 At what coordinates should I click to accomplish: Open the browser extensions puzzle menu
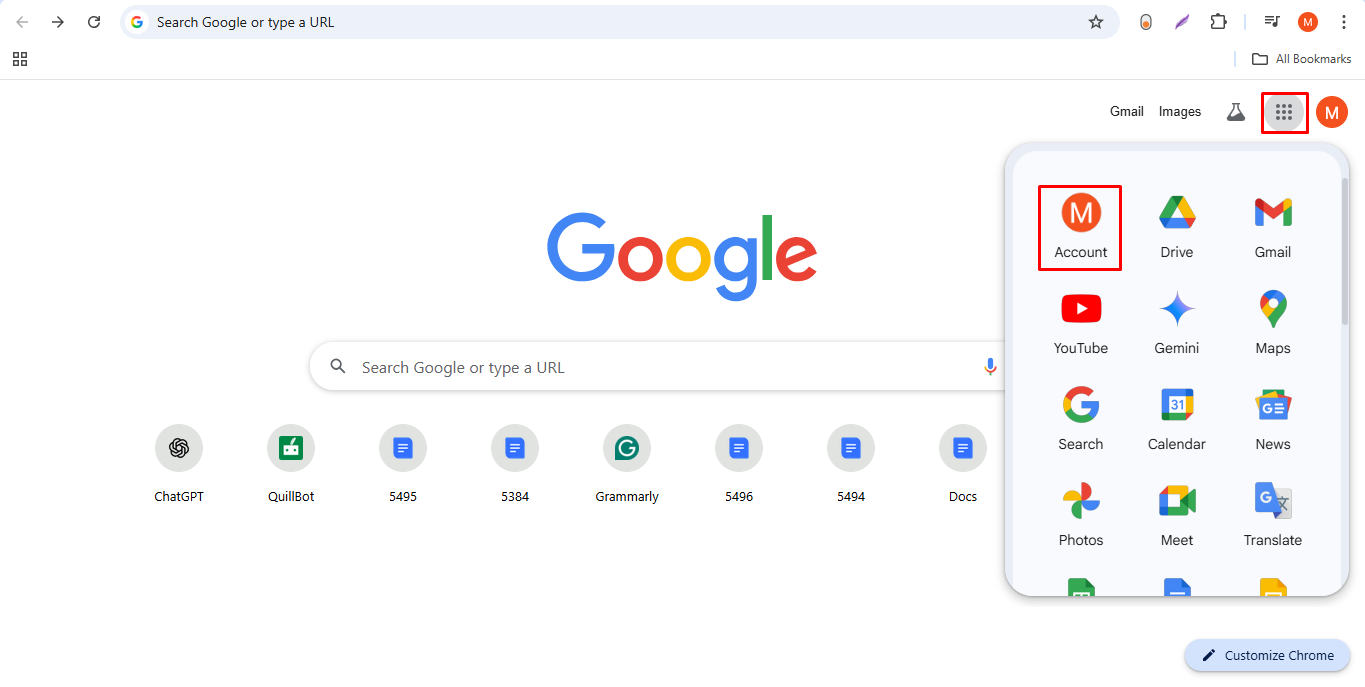pos(1218,21)
